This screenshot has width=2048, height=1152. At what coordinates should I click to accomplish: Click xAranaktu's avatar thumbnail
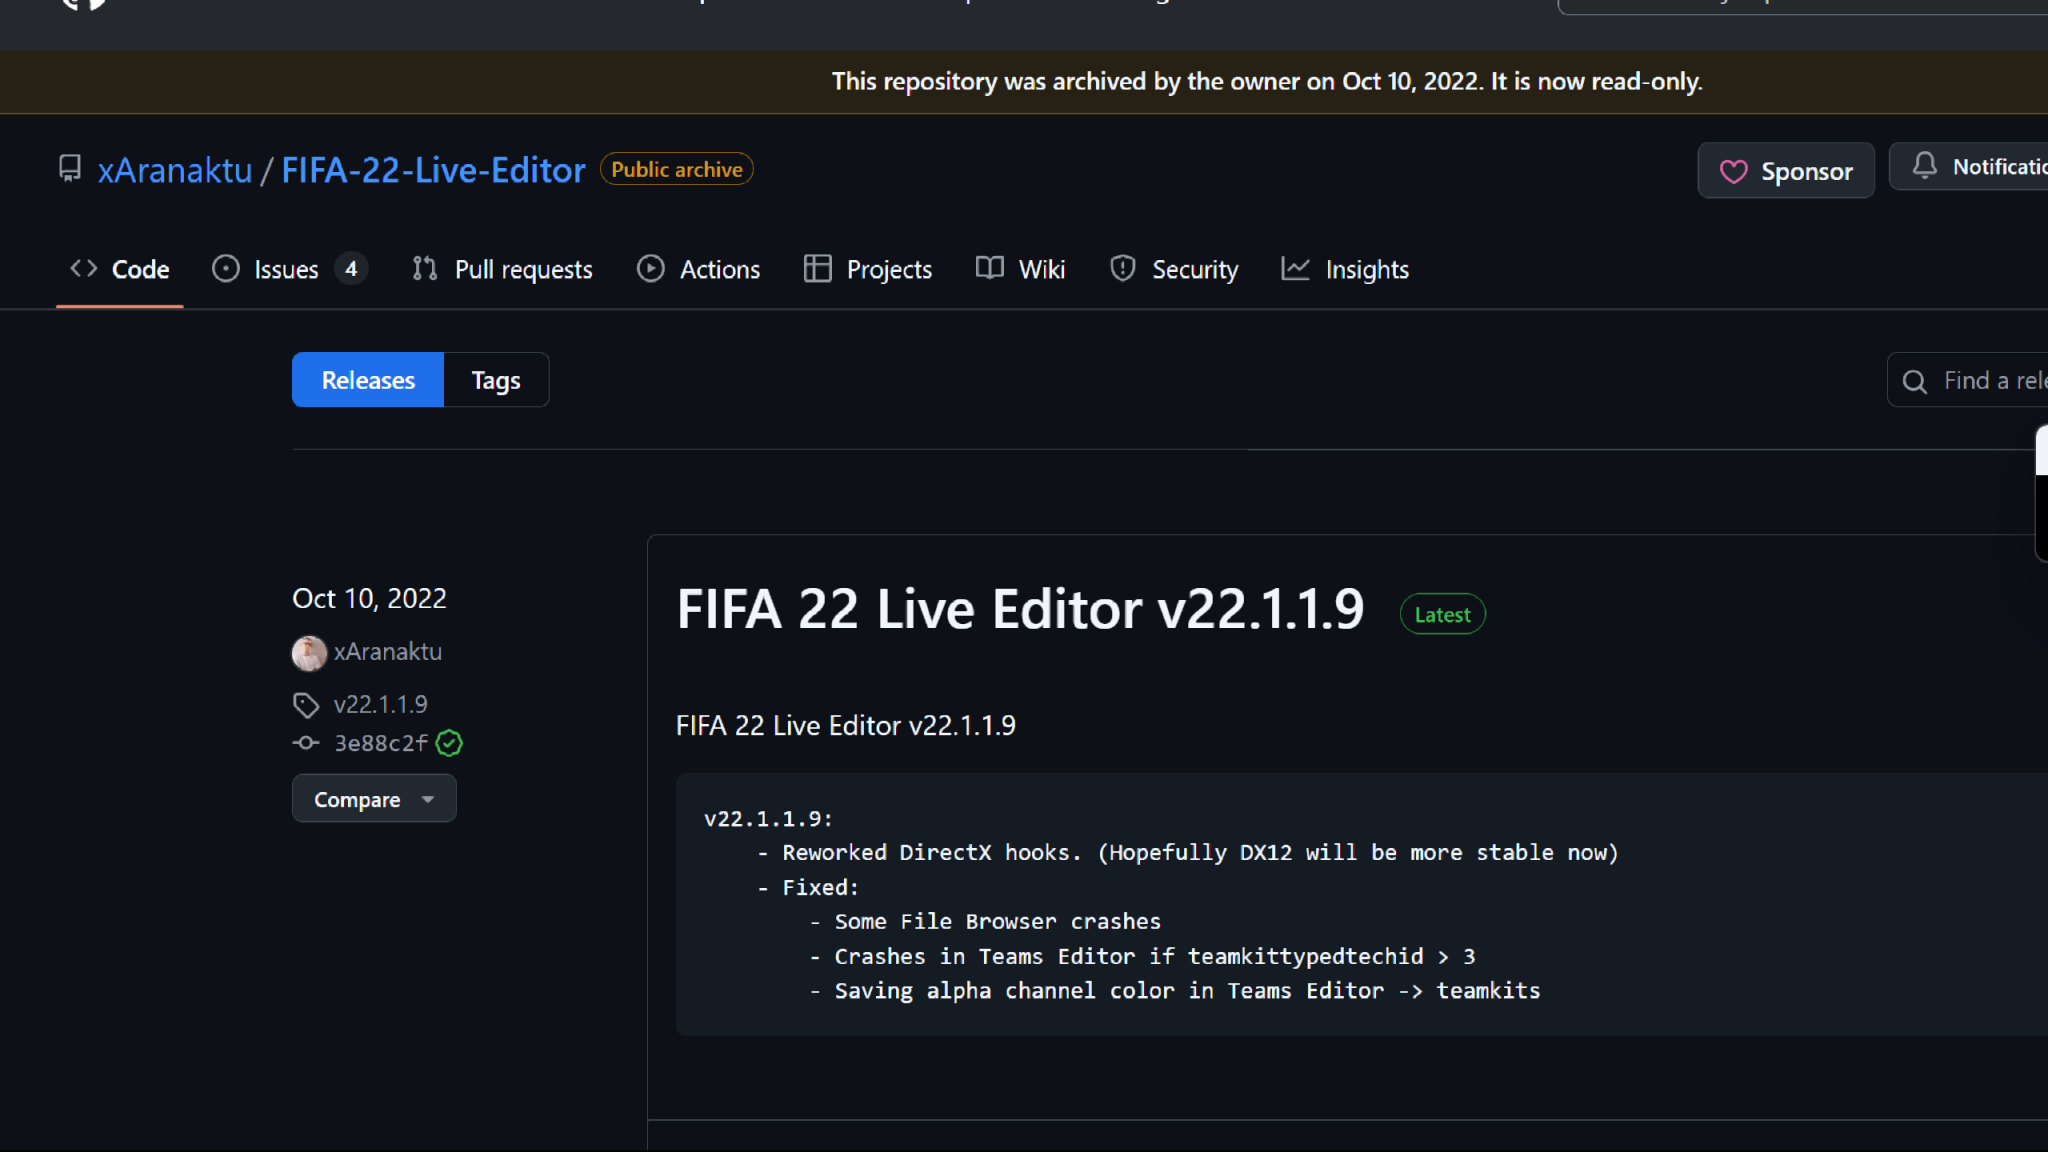(x=309, y=653)
